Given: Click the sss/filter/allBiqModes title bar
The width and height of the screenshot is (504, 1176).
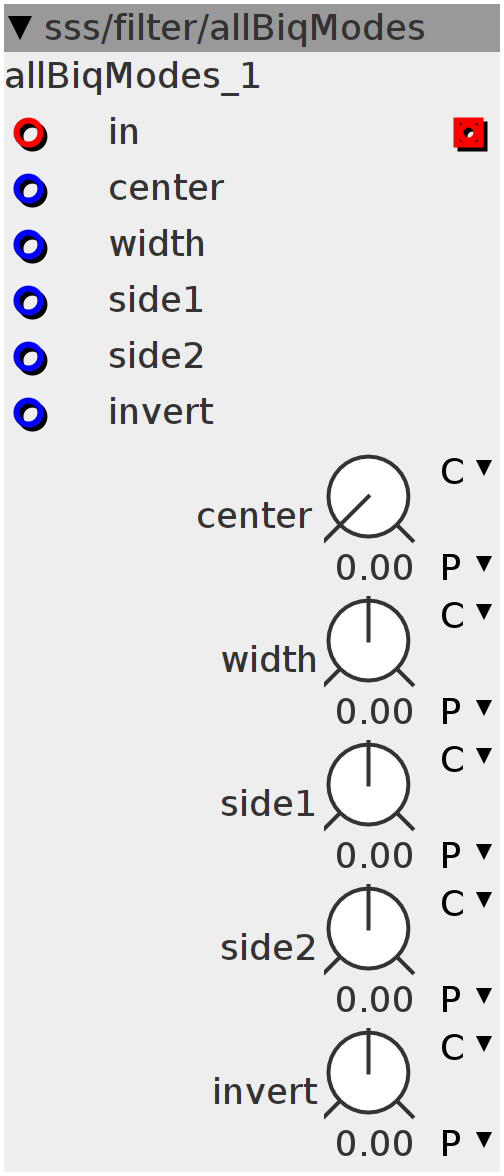Looking at the screenshot, I should click(252, 28).
